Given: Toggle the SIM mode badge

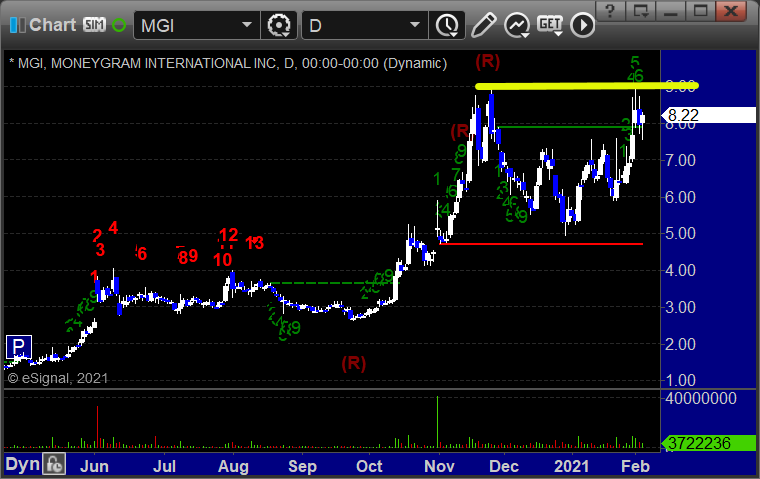Looking at the screenshot, I should pos(94,25).
